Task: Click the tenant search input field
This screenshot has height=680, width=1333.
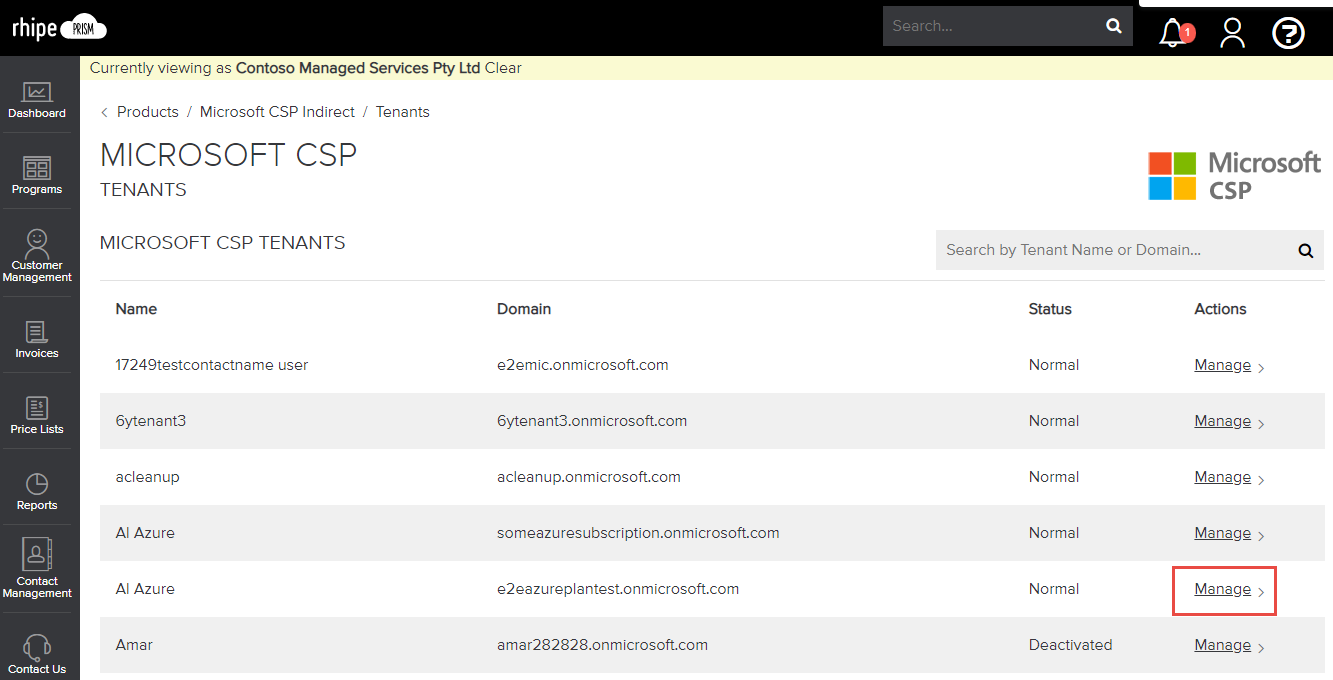Action: [1100, 250]
